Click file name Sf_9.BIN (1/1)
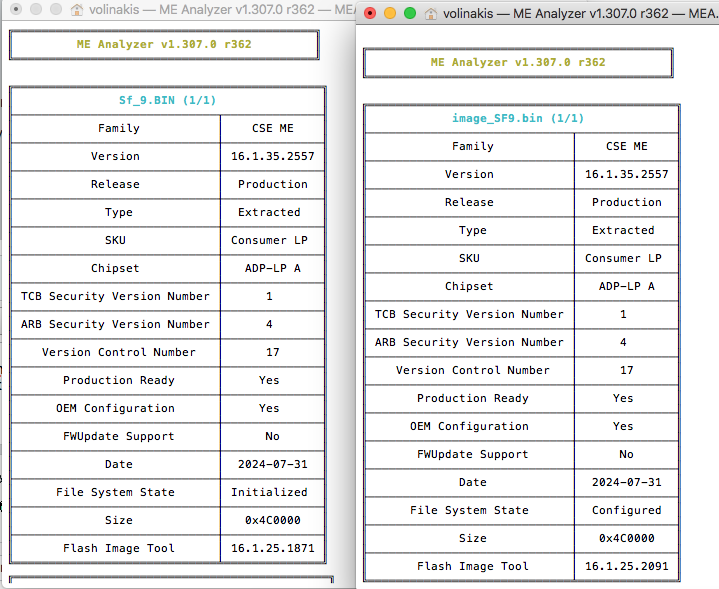Screen dimensions: 719x589 click(x=167, y=100)
